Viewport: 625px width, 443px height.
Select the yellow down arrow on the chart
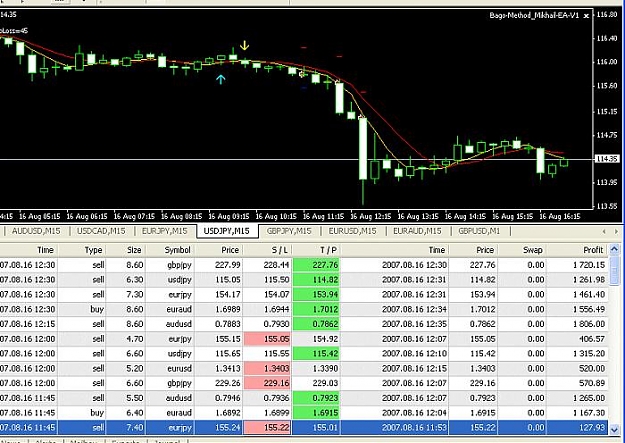[x=244, y=45]
